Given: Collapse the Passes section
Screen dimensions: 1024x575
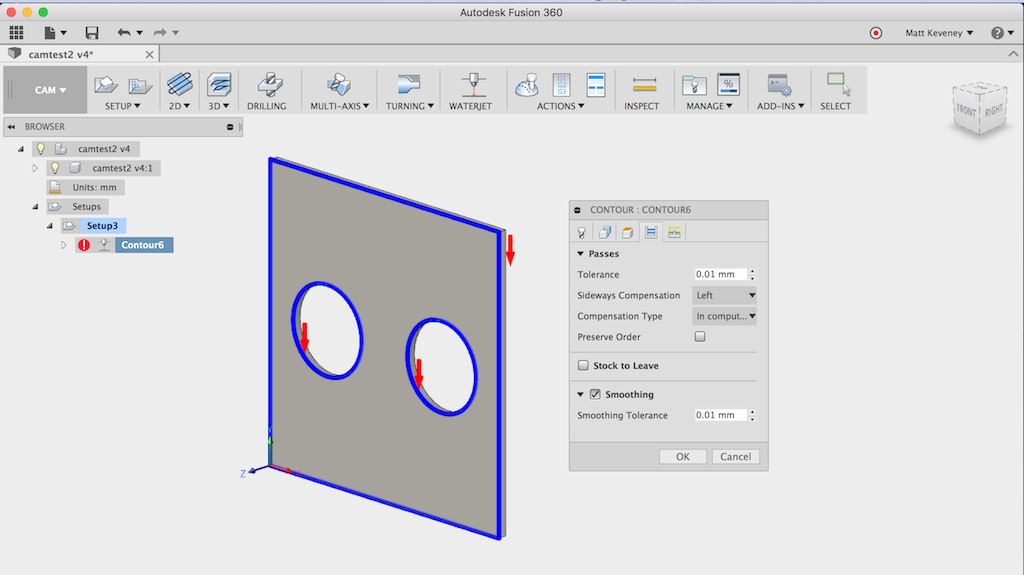Looking at the screenshot, I should point(580,254).
